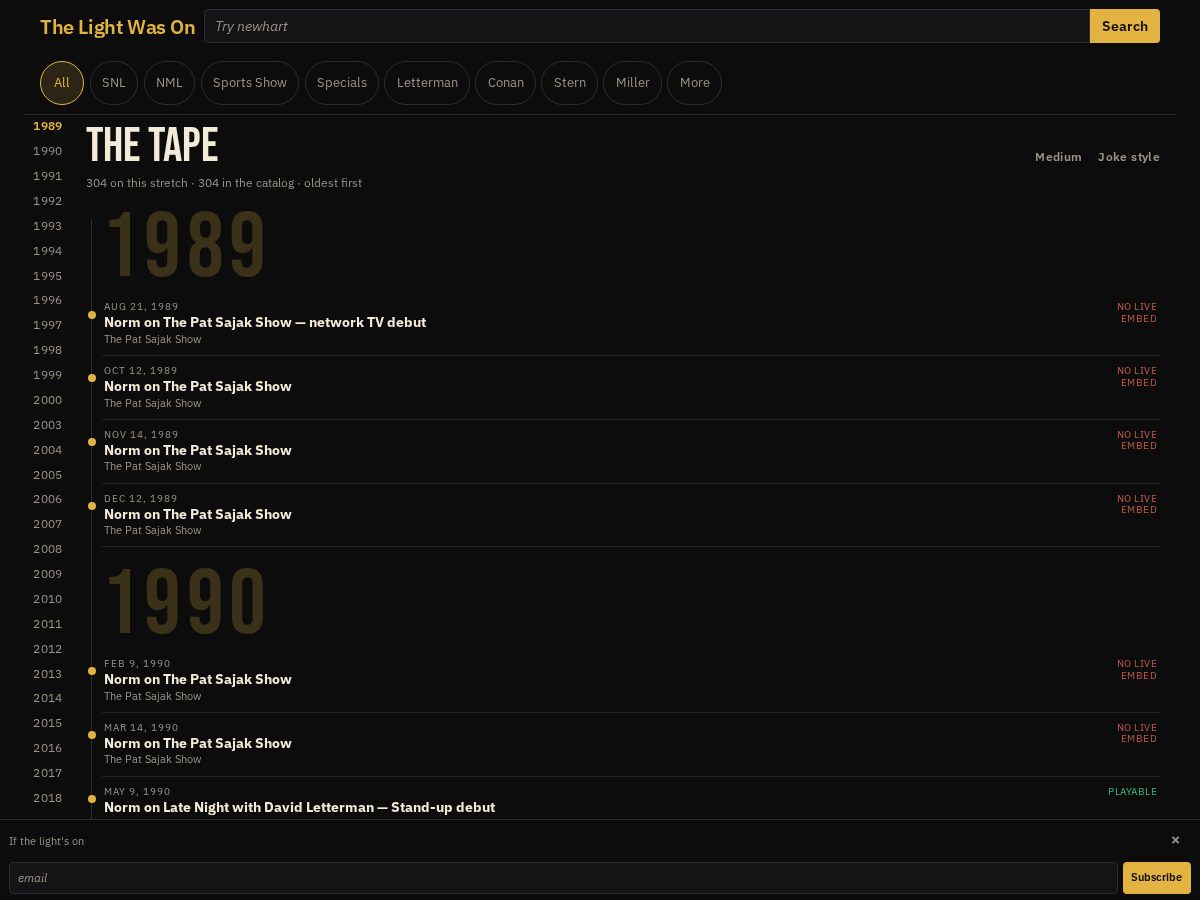Jump to year 2015 in sidebar
Screen dimensions: 1200x900
click(47, 723)
